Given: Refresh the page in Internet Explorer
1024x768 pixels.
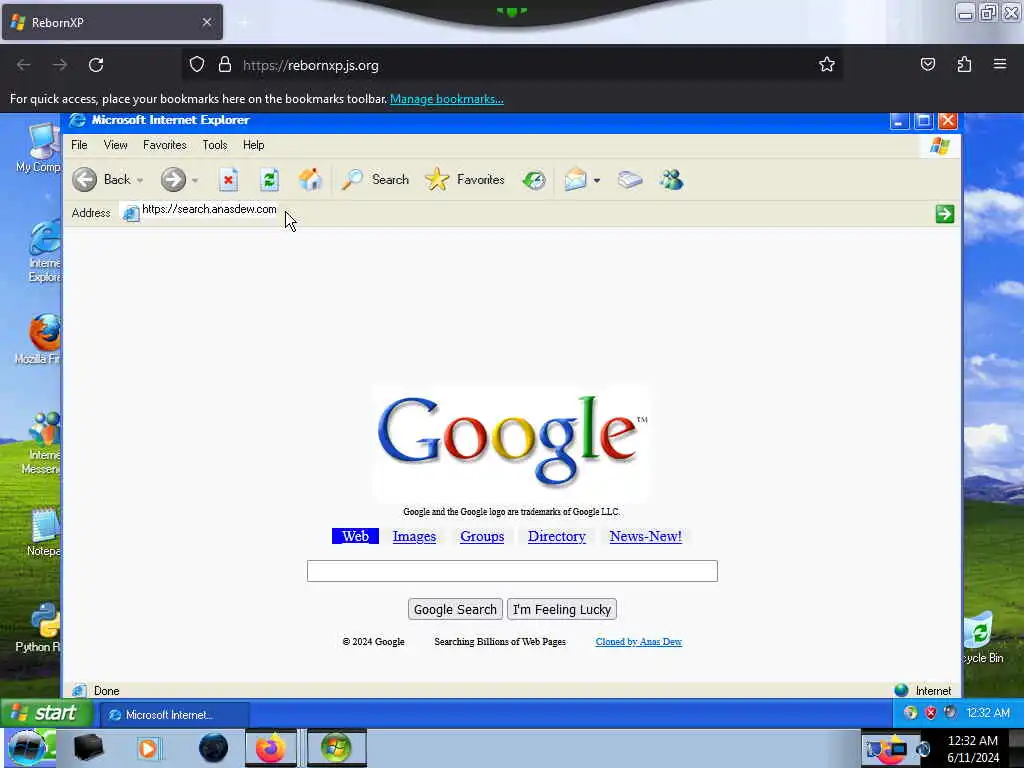Looking at the screenshot, I should pyautogui.click(x=269, y=180).
